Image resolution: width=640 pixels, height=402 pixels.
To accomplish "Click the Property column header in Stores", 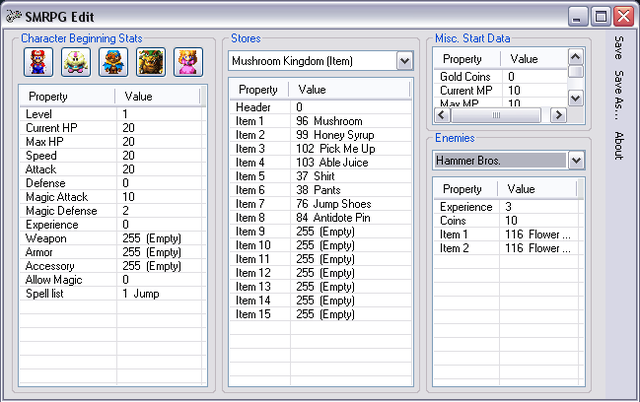I will click(260, 90).
